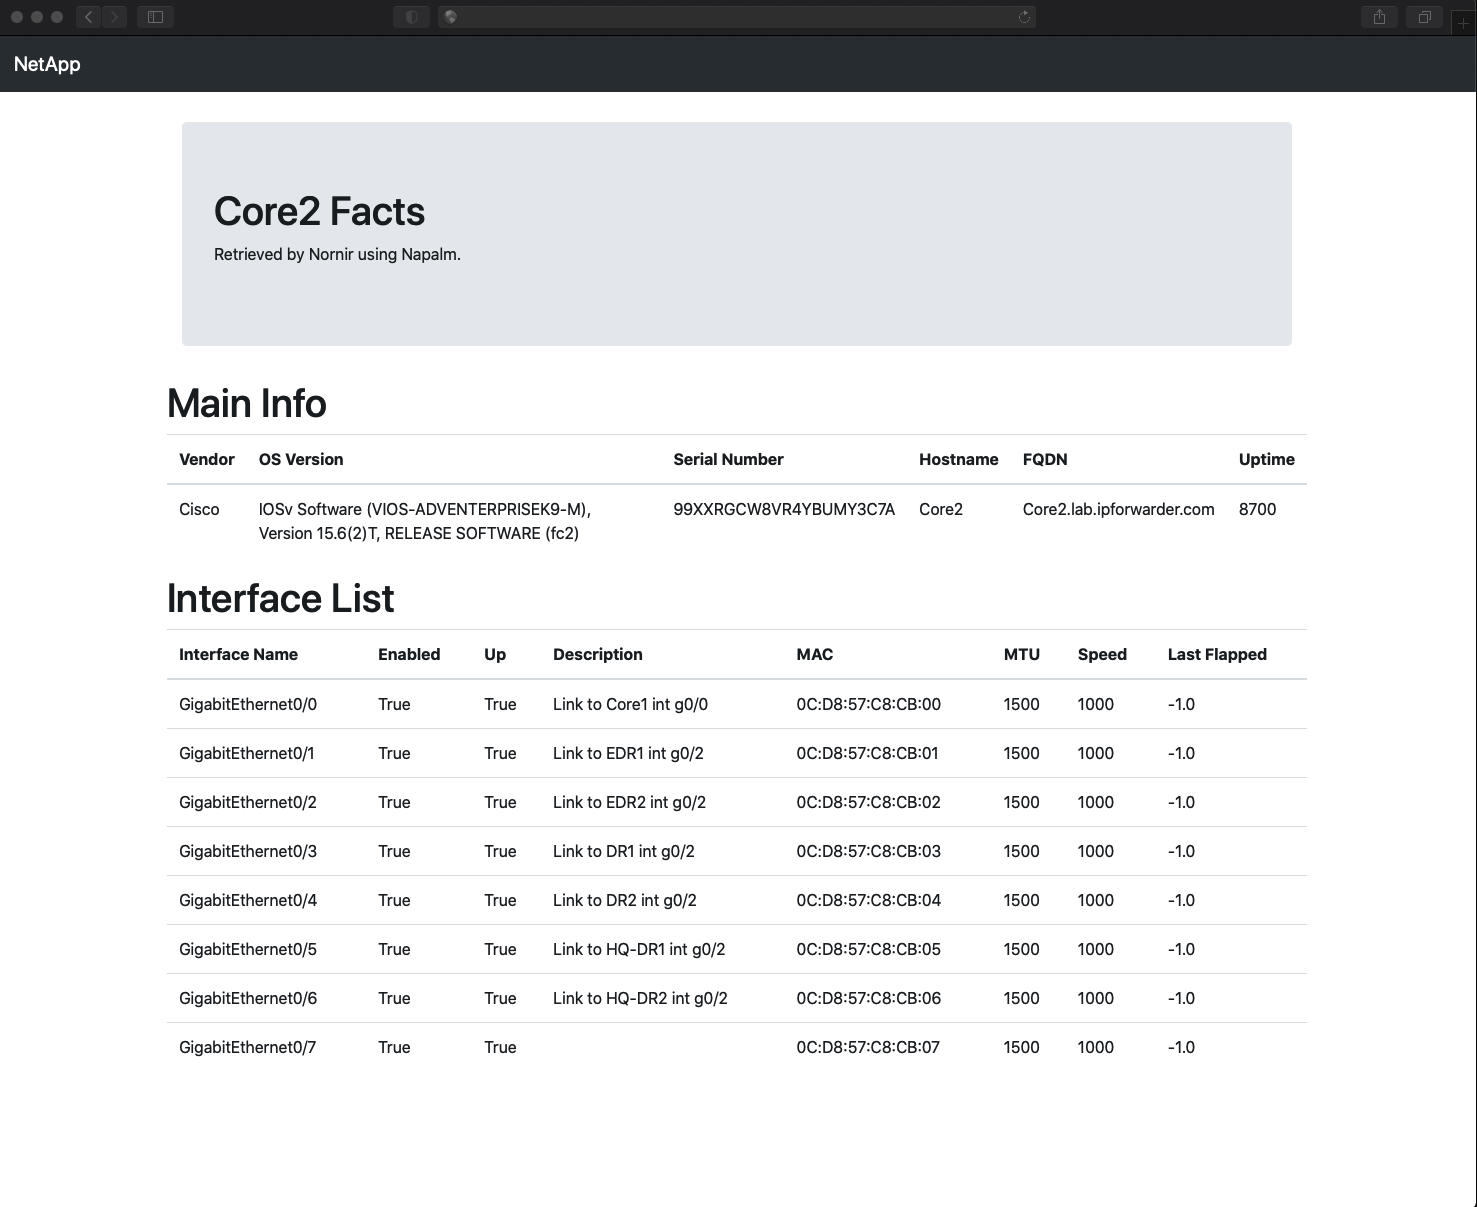The height and width of the screenshot is (1207, 1477).
Task: Click the MAC column header
Action: pos(814,654)
